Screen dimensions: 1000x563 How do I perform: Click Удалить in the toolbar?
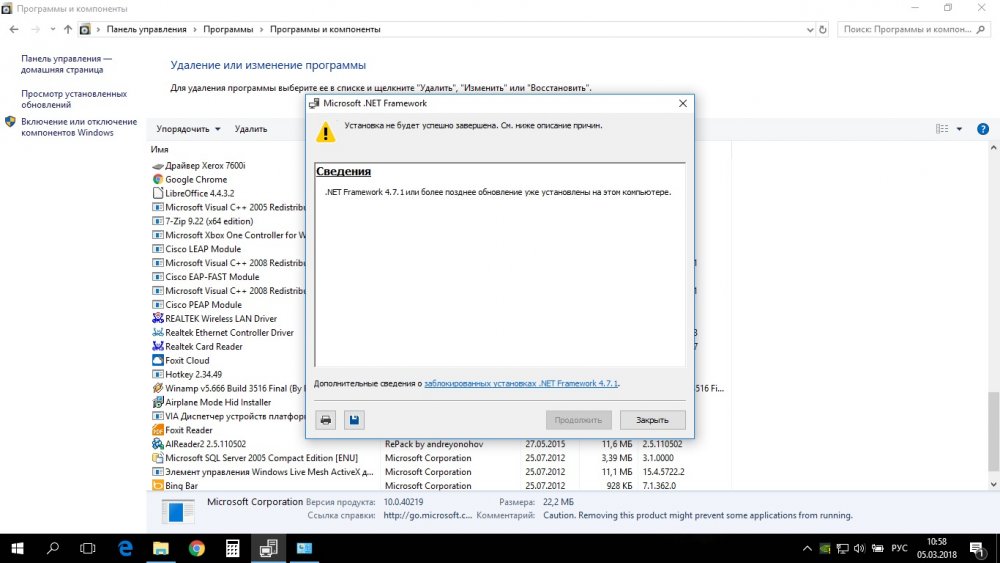[x=251, y=129]
